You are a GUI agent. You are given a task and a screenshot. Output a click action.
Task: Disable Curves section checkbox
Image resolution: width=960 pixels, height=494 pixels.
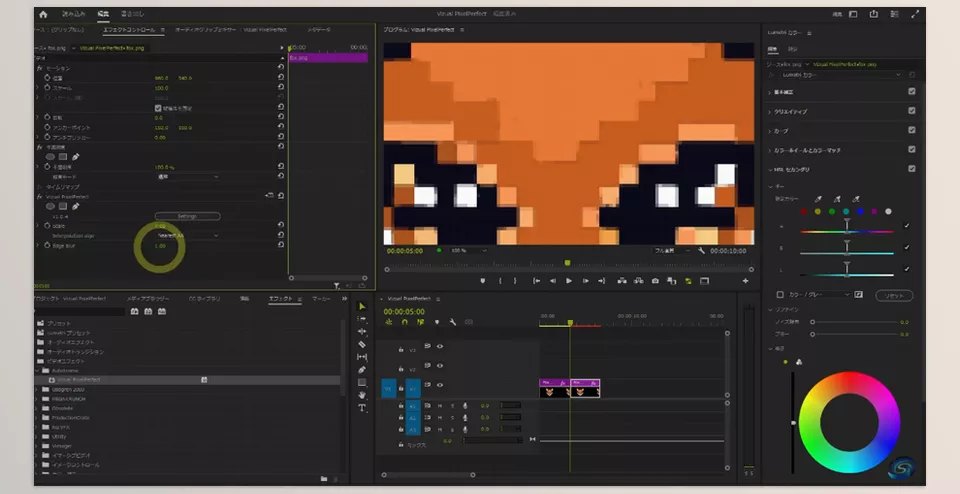912,130
